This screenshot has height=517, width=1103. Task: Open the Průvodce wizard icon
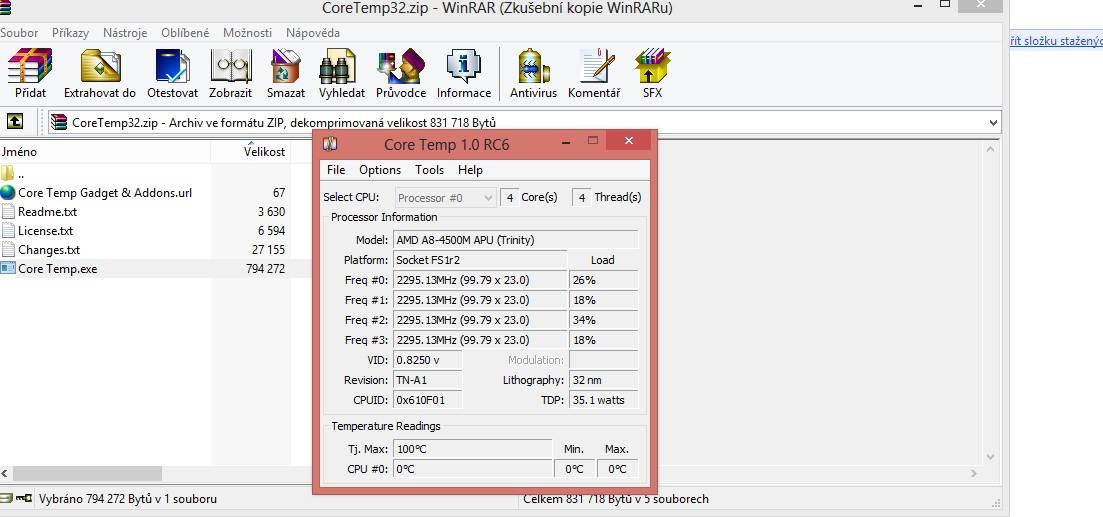coord(400,66)
